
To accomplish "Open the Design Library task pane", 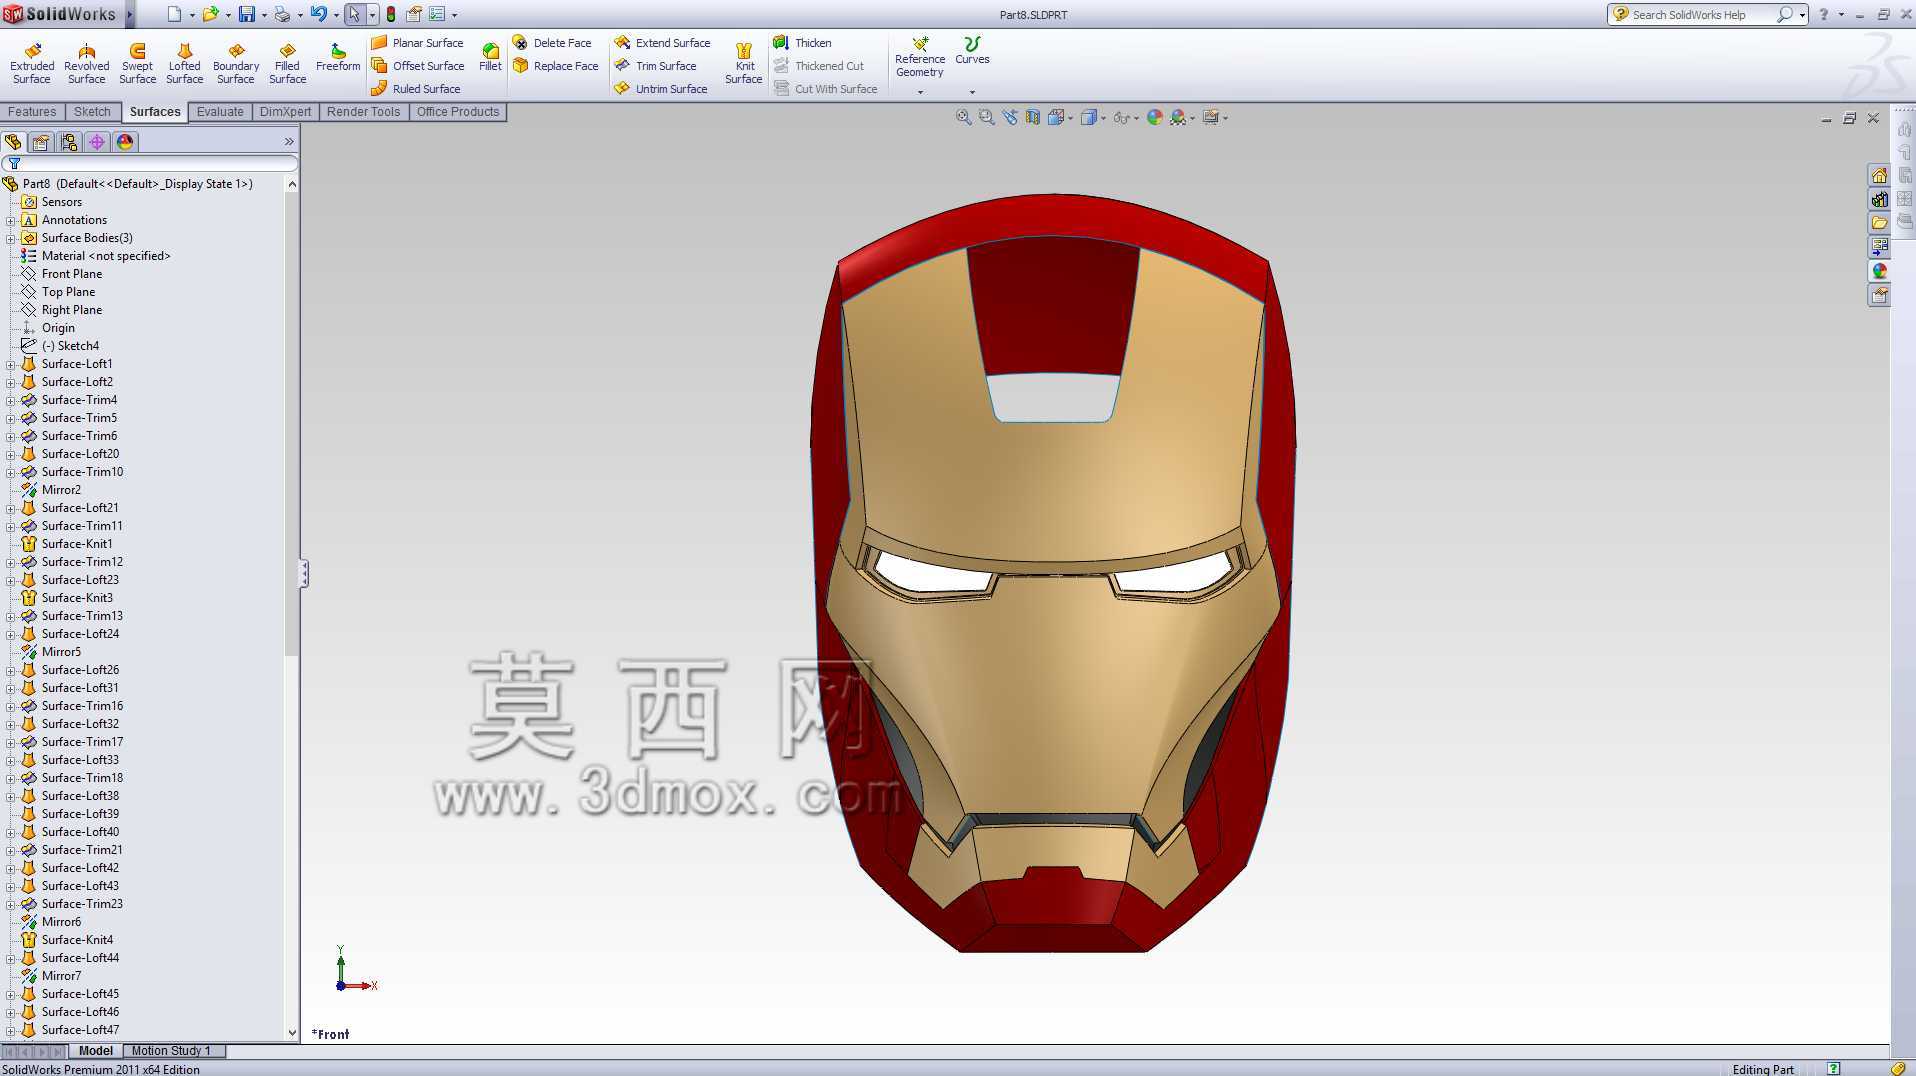I will [1879, 199].
